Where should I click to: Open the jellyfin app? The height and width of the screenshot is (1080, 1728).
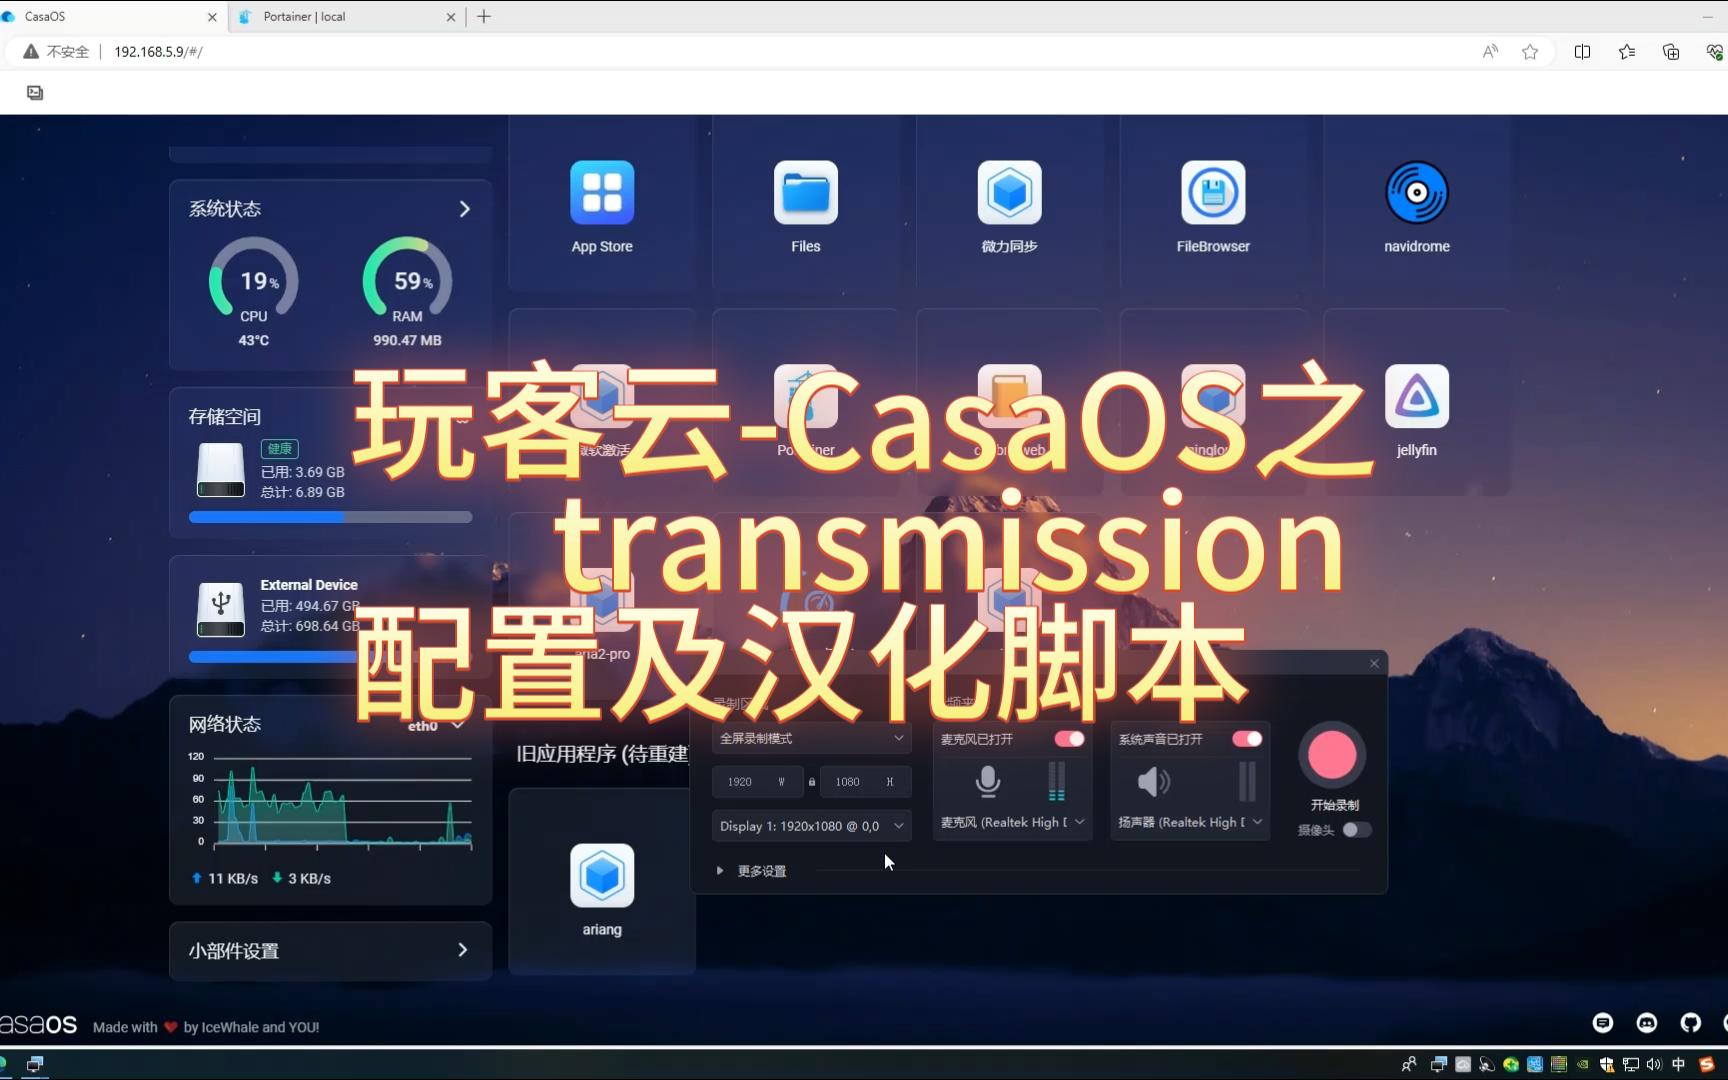(1417, 397)
